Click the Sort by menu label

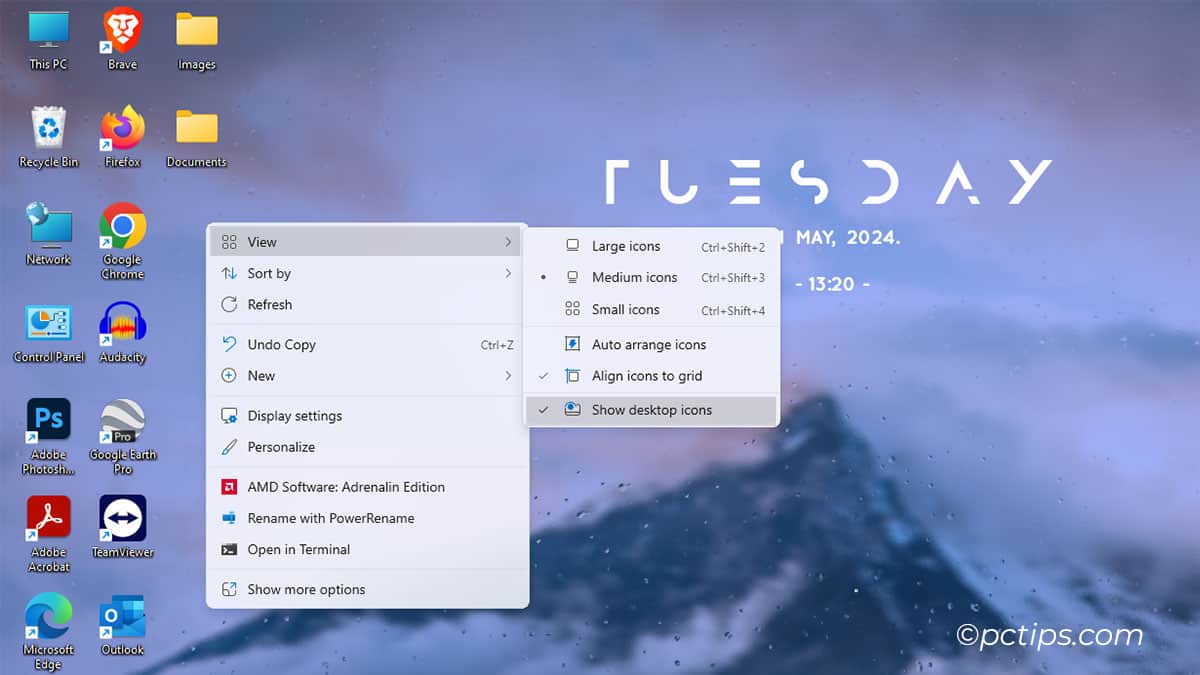pos(269,273)
